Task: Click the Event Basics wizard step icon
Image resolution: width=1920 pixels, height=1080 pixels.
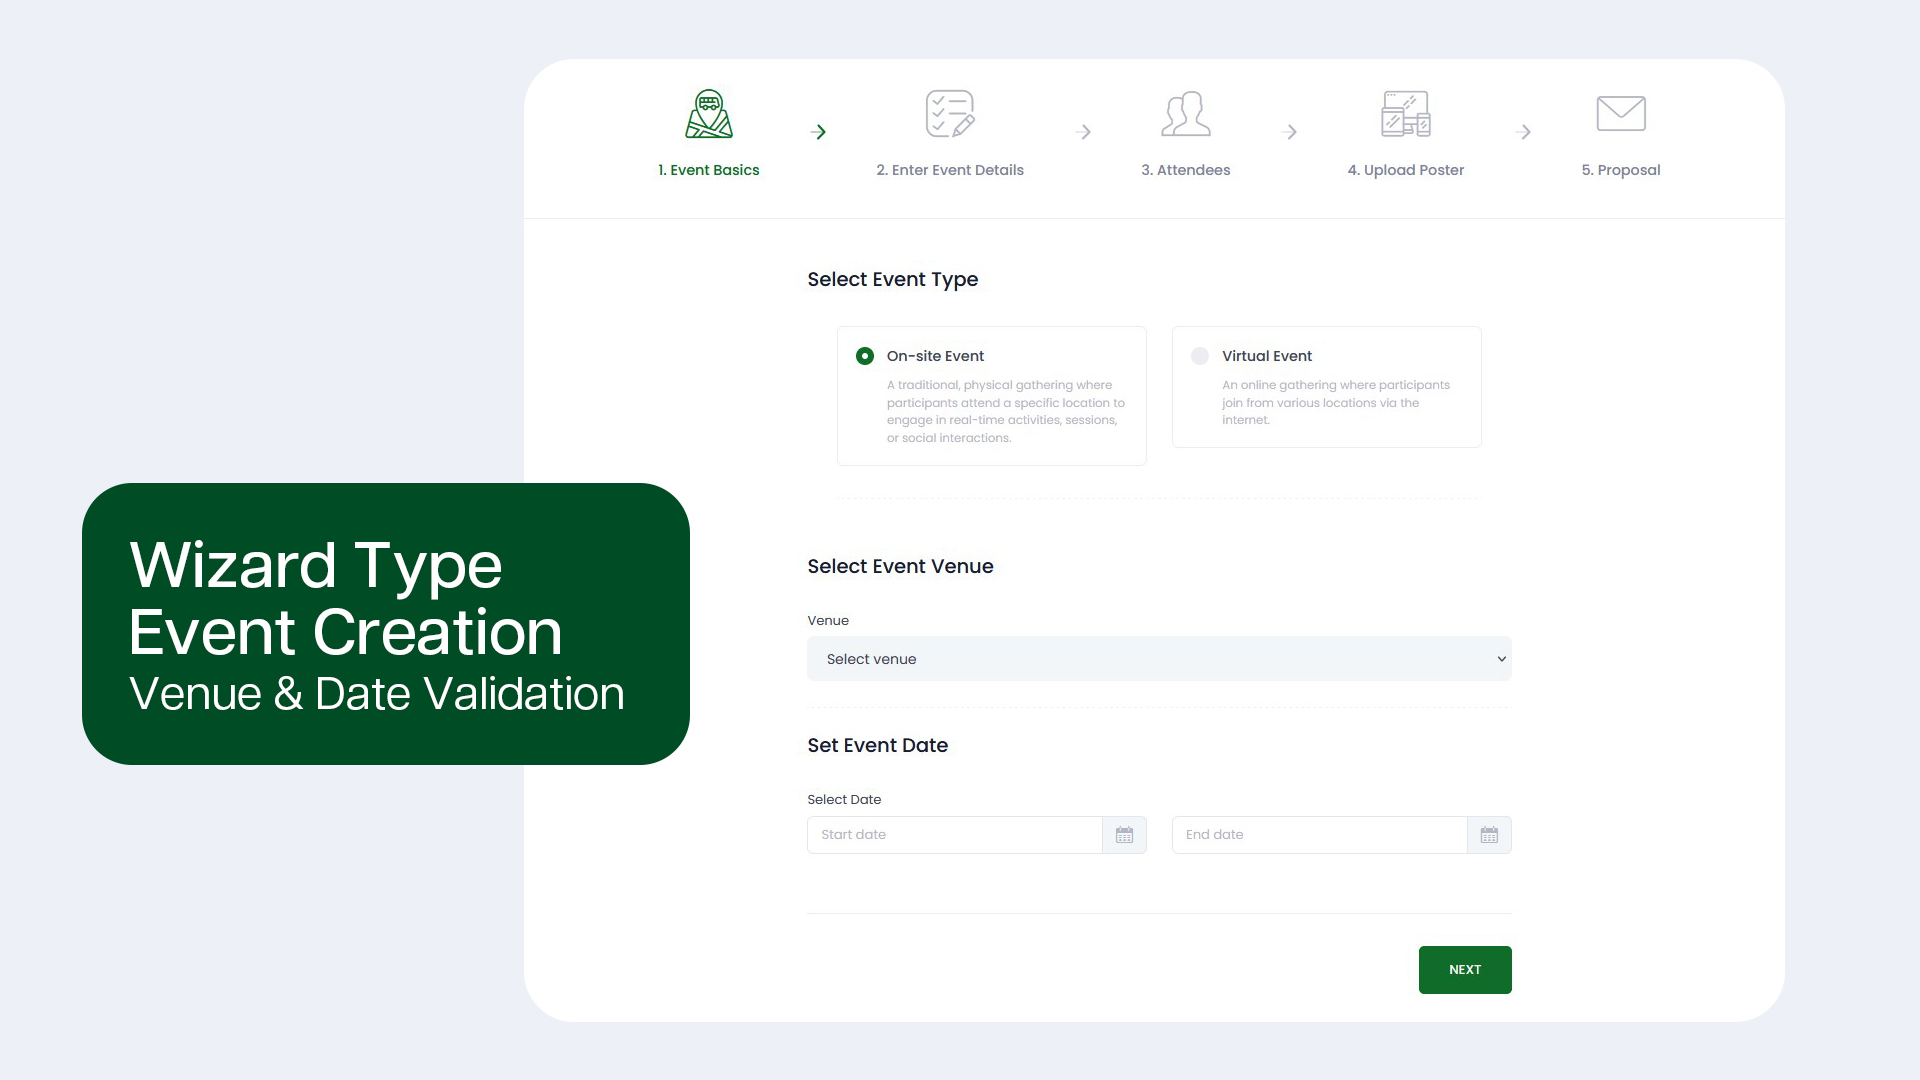Action: 709,113
